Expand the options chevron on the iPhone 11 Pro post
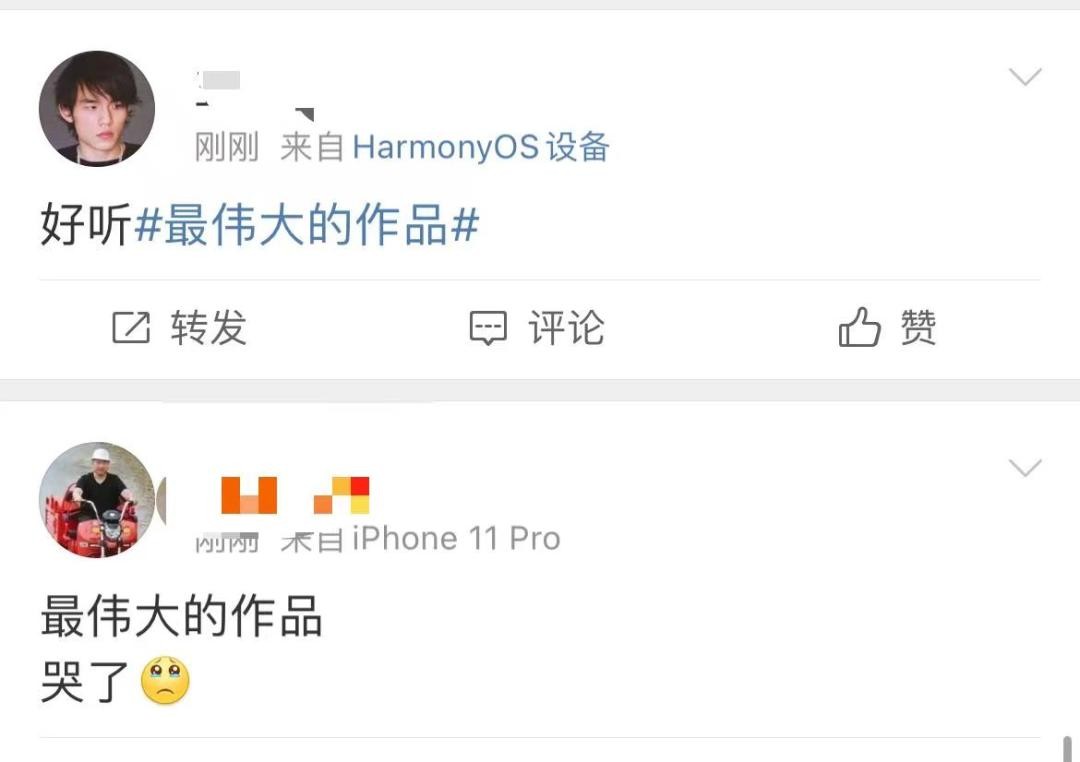This screenshot has width=1080, height=762. click(1025, 468)
